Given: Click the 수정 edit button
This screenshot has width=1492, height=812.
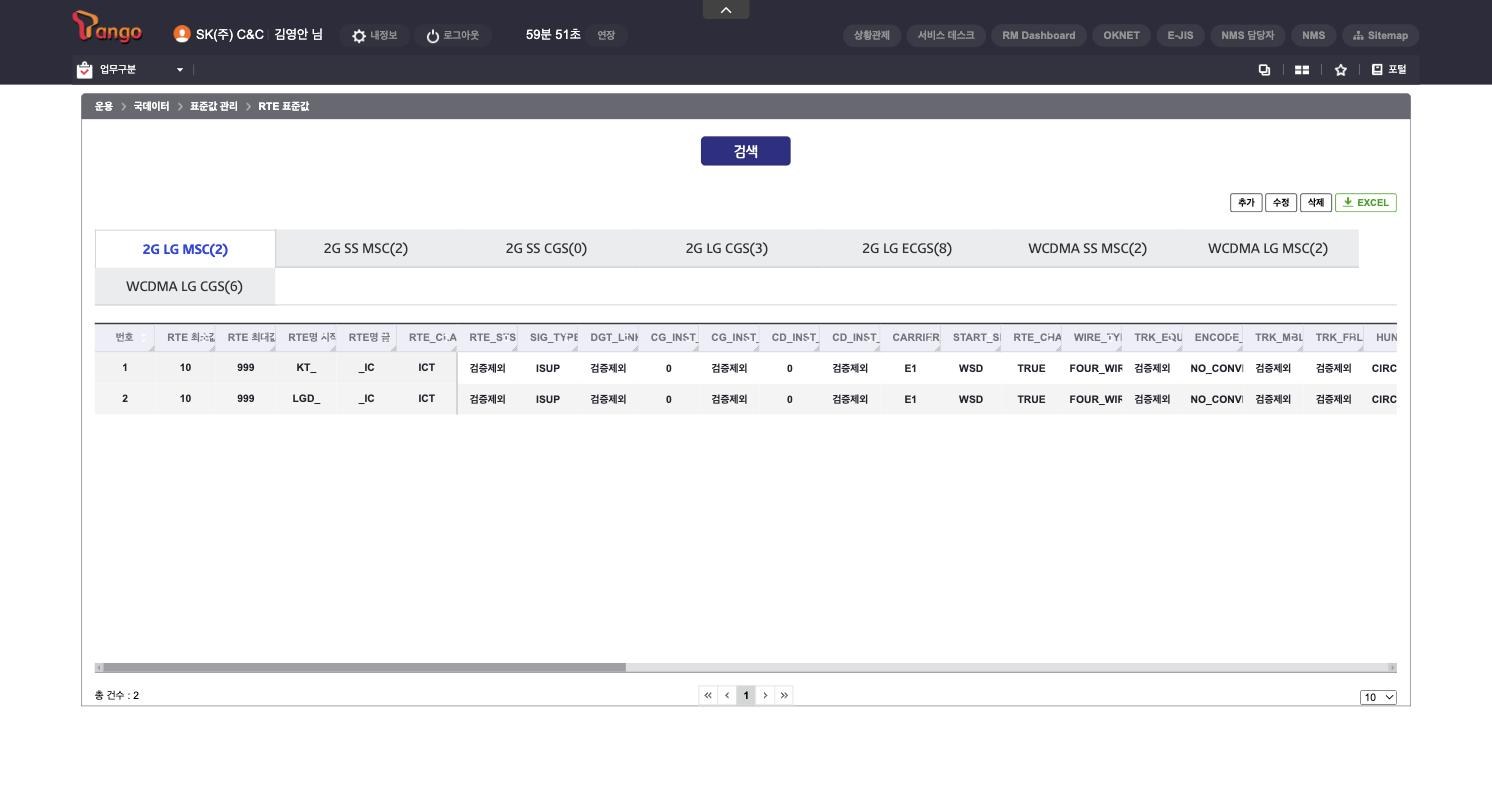Looking at the screenshot, I should coord(1281,202).
